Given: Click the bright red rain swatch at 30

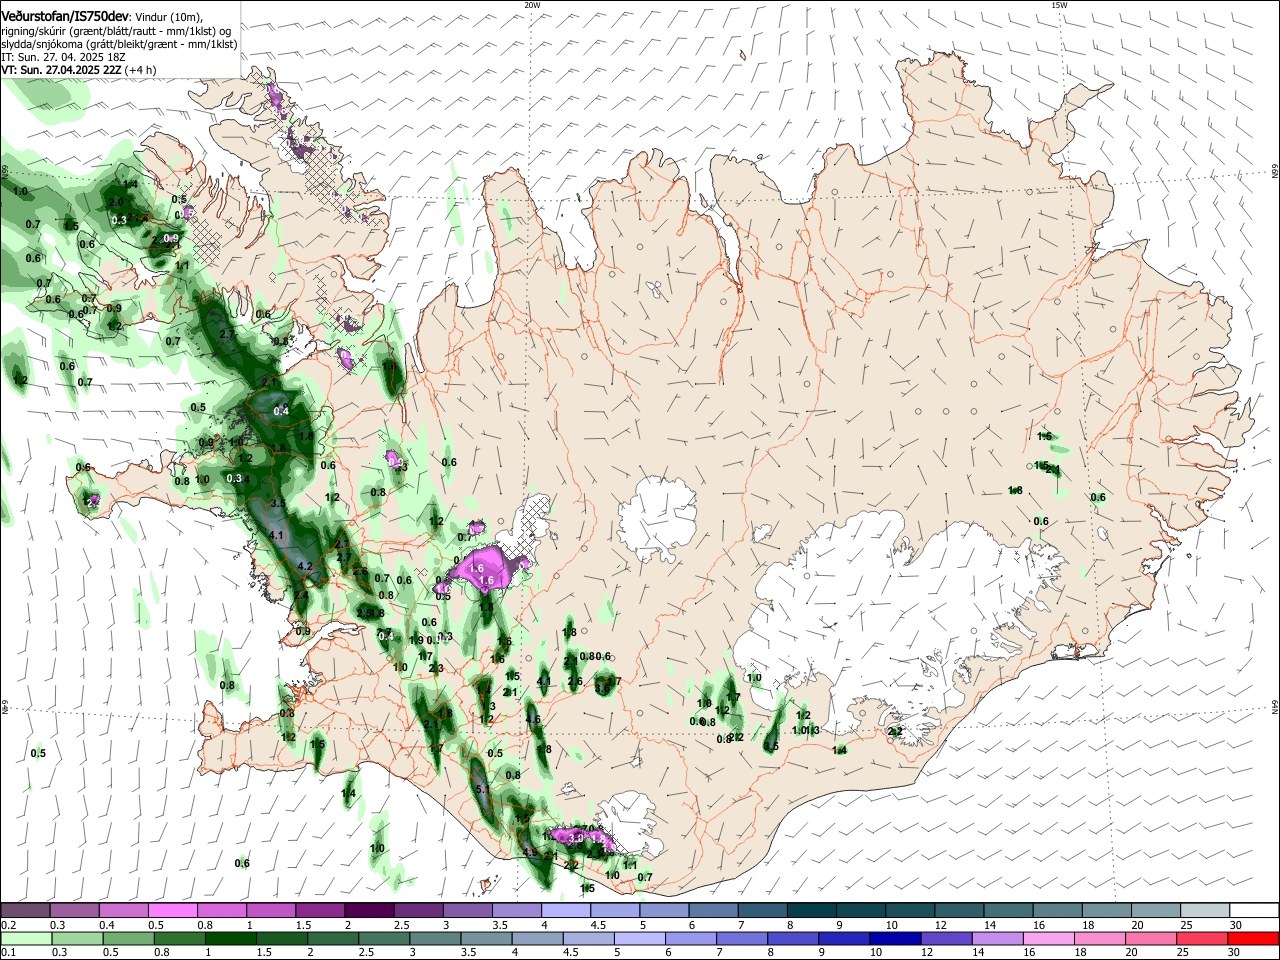Looking at the screenshot, I should (1252, 939).
